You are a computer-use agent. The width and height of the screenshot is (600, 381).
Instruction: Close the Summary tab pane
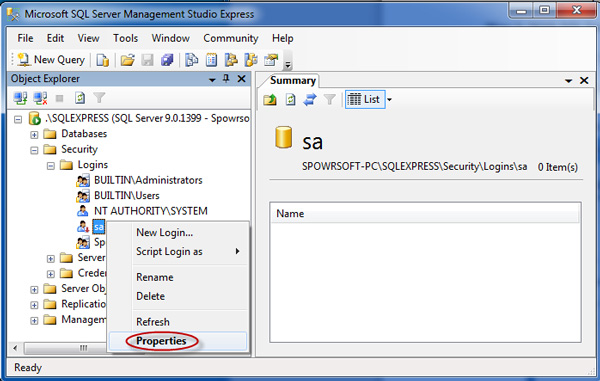pos(584,80)
